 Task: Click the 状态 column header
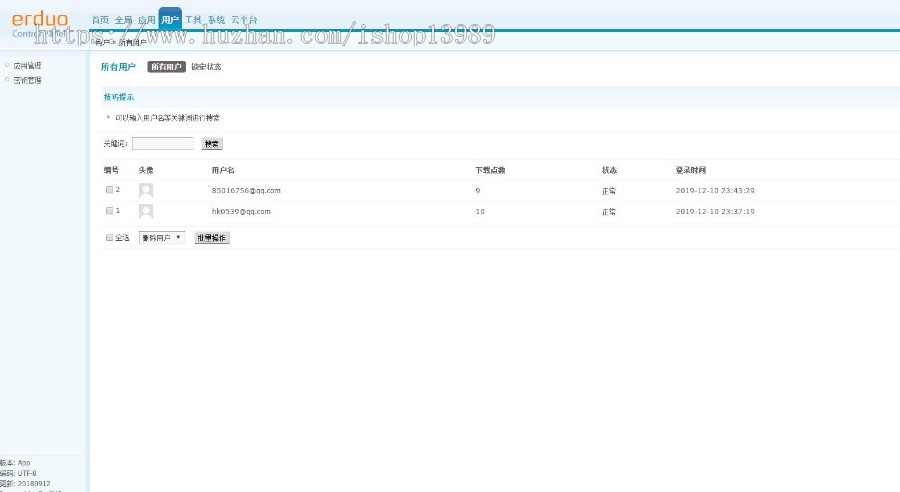click(x=609, y=170)
